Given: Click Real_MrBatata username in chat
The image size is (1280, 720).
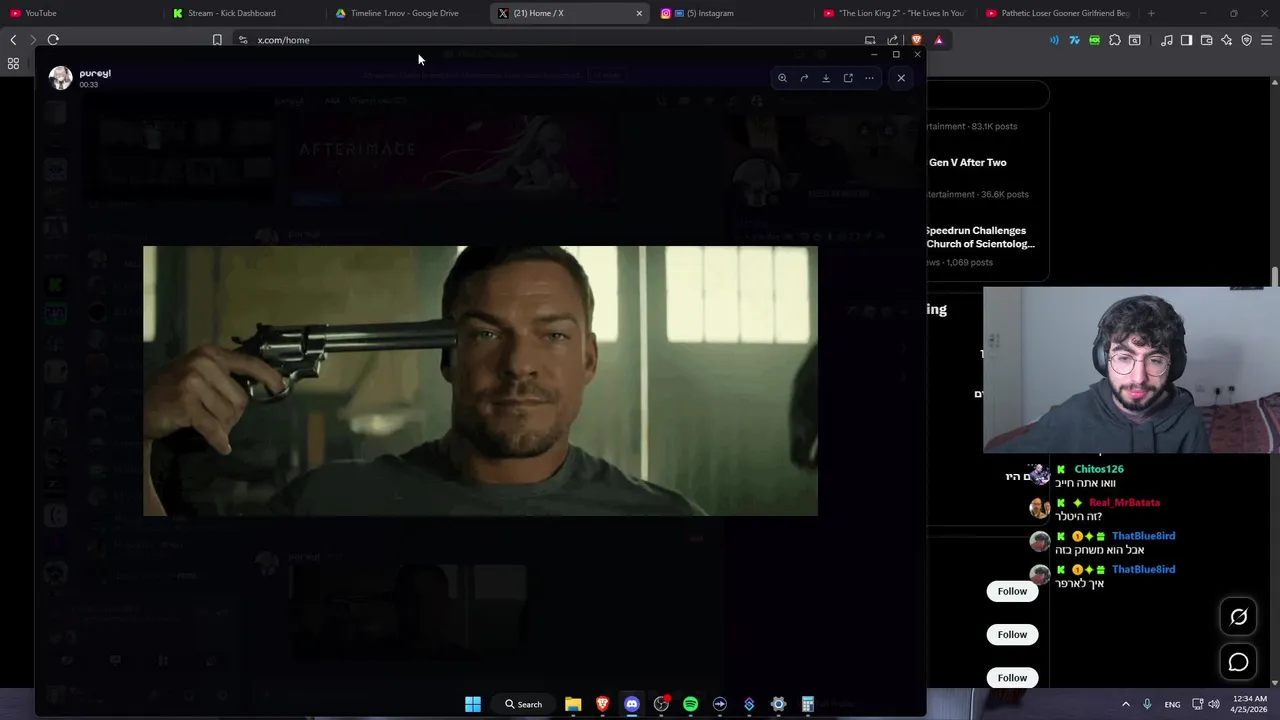Looking at the screenshot, I should click(x=1124, y=503).
